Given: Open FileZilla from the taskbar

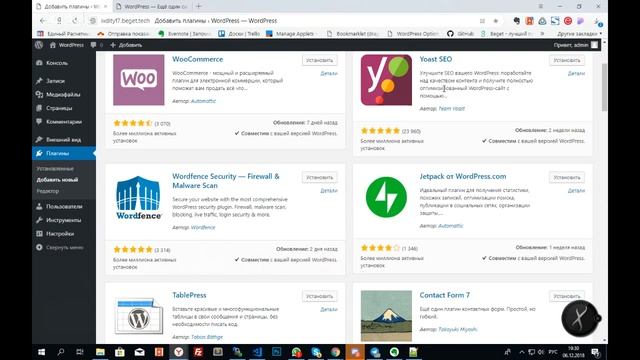Looking at the screenshot, I should 198,352.
